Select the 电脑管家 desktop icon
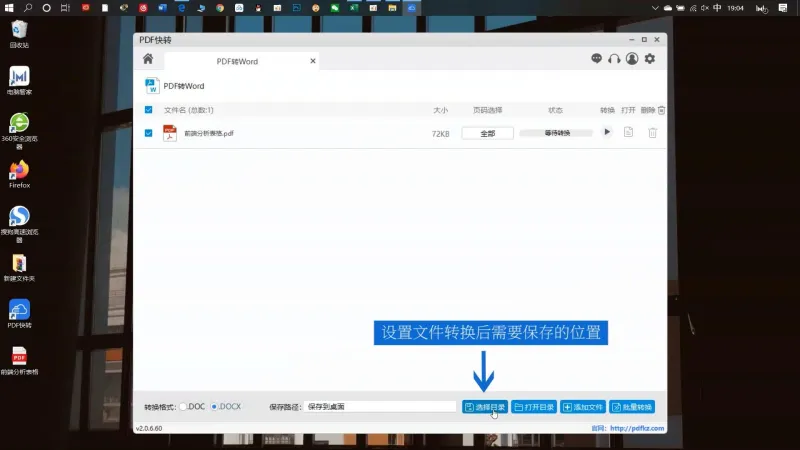Viewport: 800px width, 450px height. [x=19, y=81]
